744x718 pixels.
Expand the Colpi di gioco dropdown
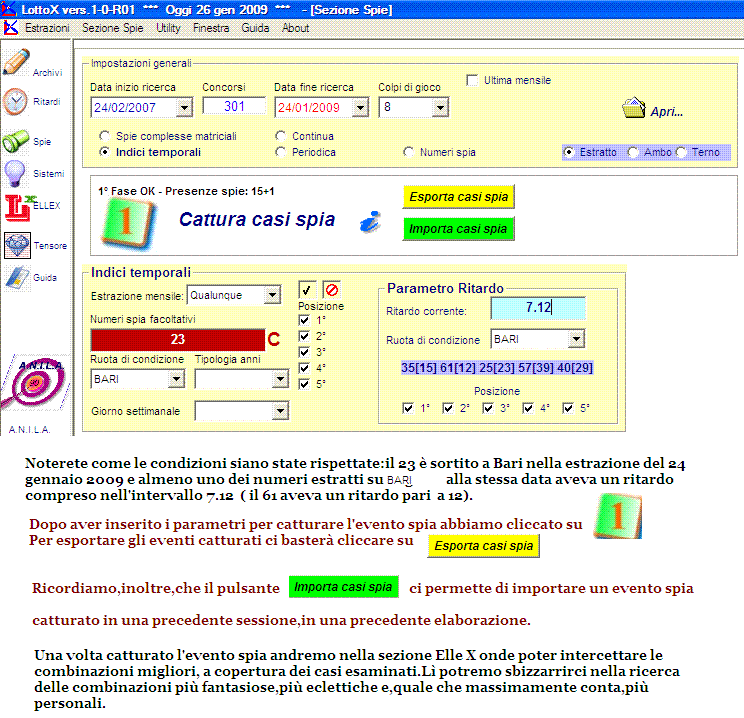click(x=440, y=108)
